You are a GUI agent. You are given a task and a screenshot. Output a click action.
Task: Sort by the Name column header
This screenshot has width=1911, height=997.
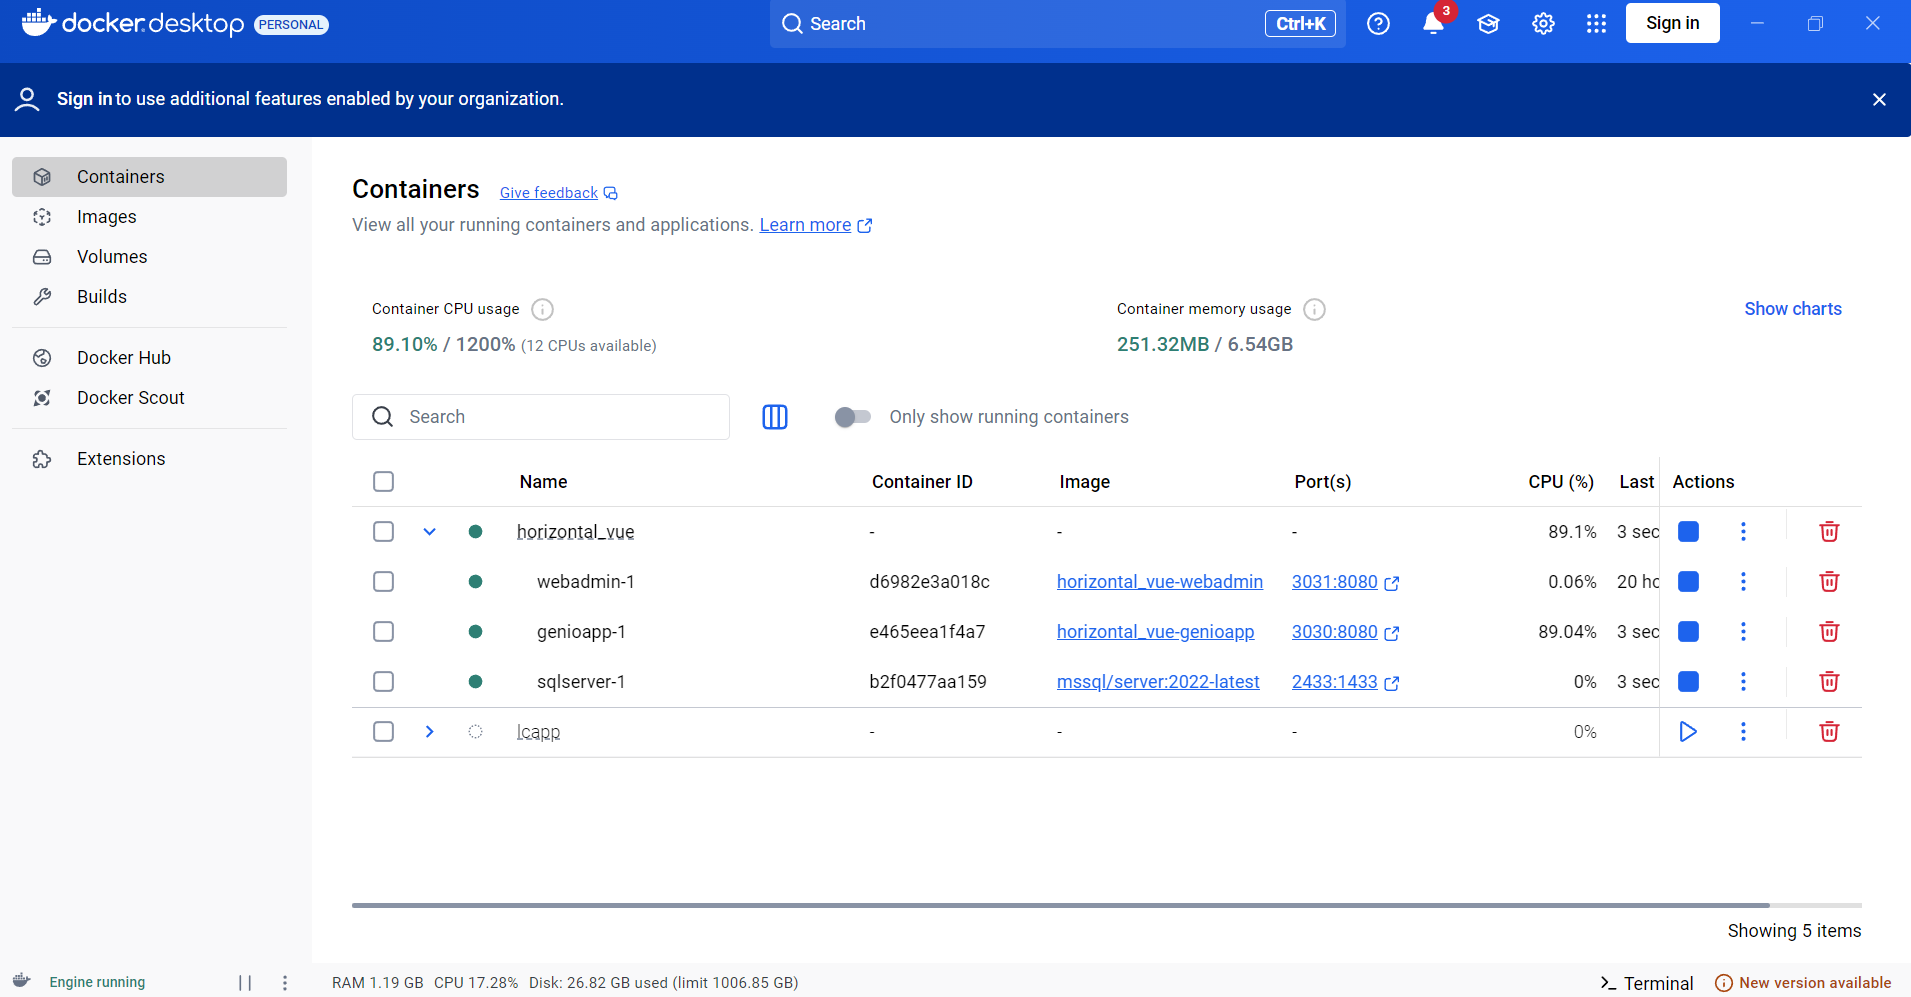[x=543, y=482]
